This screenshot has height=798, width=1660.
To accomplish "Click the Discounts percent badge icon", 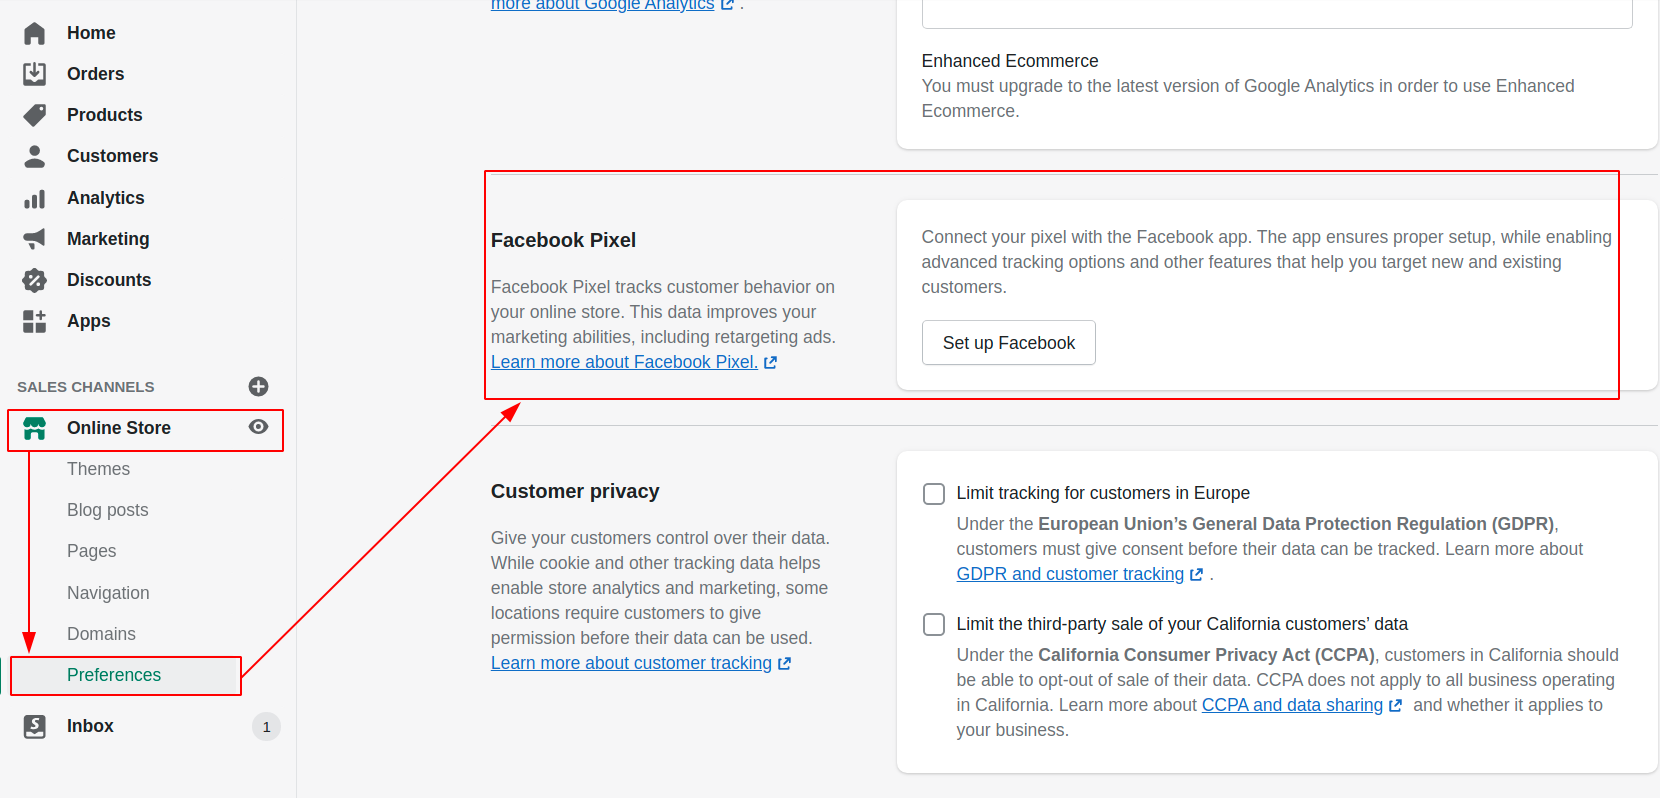I will point(34,280).
